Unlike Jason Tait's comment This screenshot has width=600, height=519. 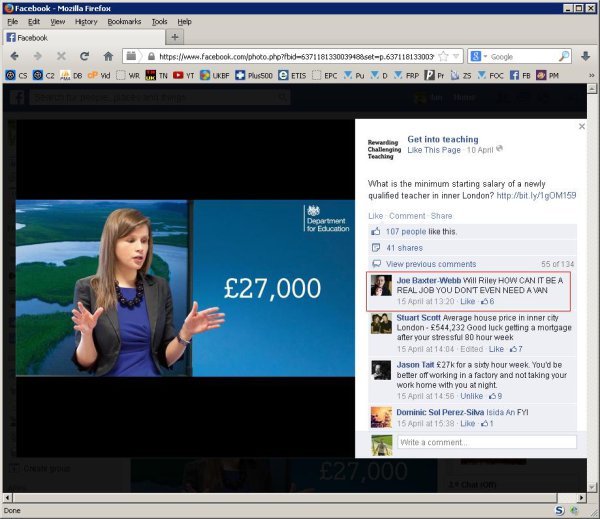pyautogui.click(x=473, y=396)
